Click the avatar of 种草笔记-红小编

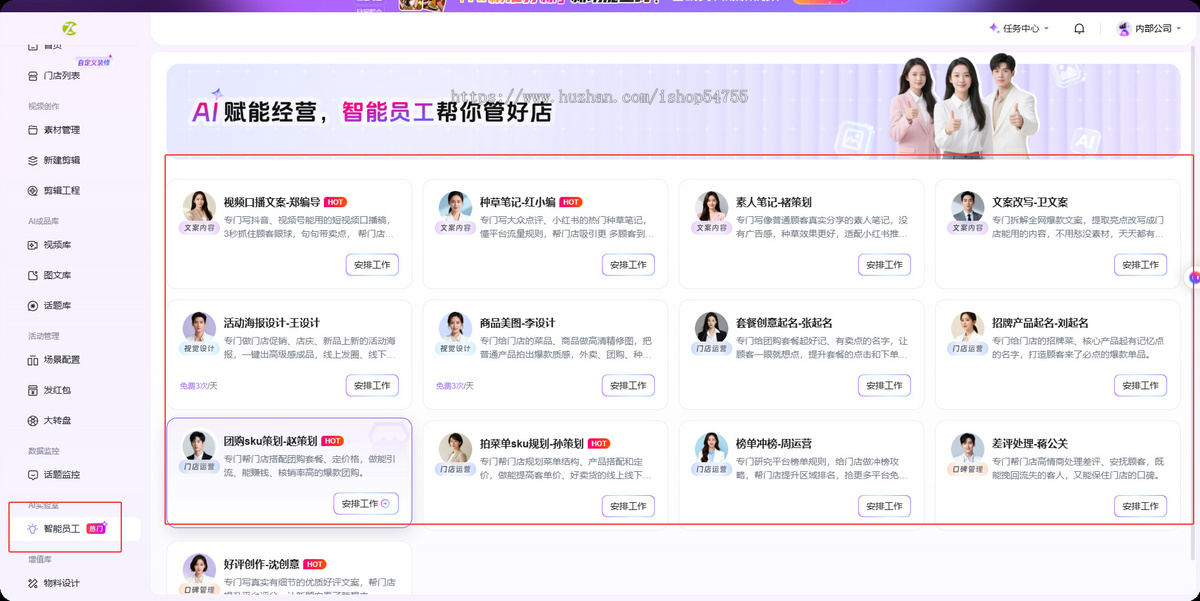455,207
